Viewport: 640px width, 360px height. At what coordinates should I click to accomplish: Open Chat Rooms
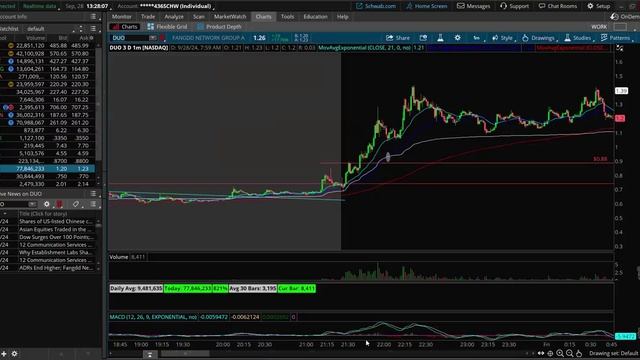558,6
